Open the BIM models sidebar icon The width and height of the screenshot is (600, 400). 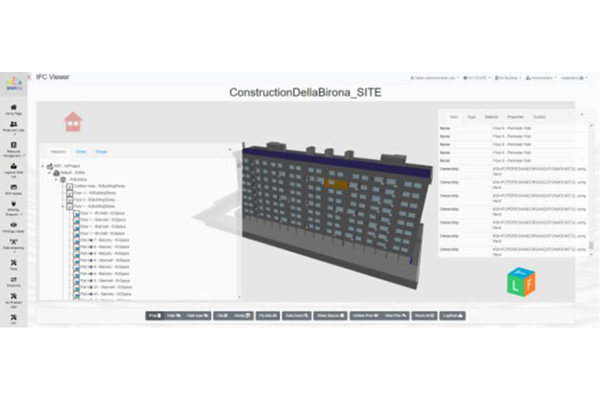(13, 189)
